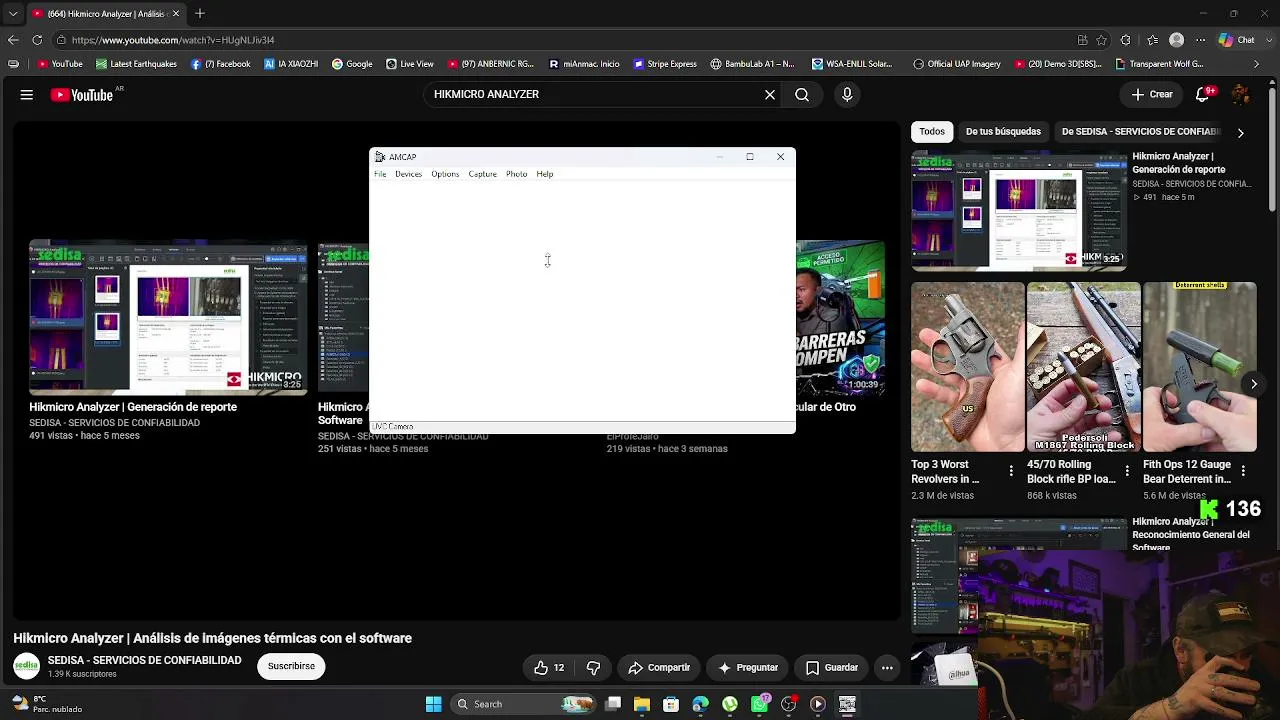Open the AMCAP File menu

(x=380, y=174)
